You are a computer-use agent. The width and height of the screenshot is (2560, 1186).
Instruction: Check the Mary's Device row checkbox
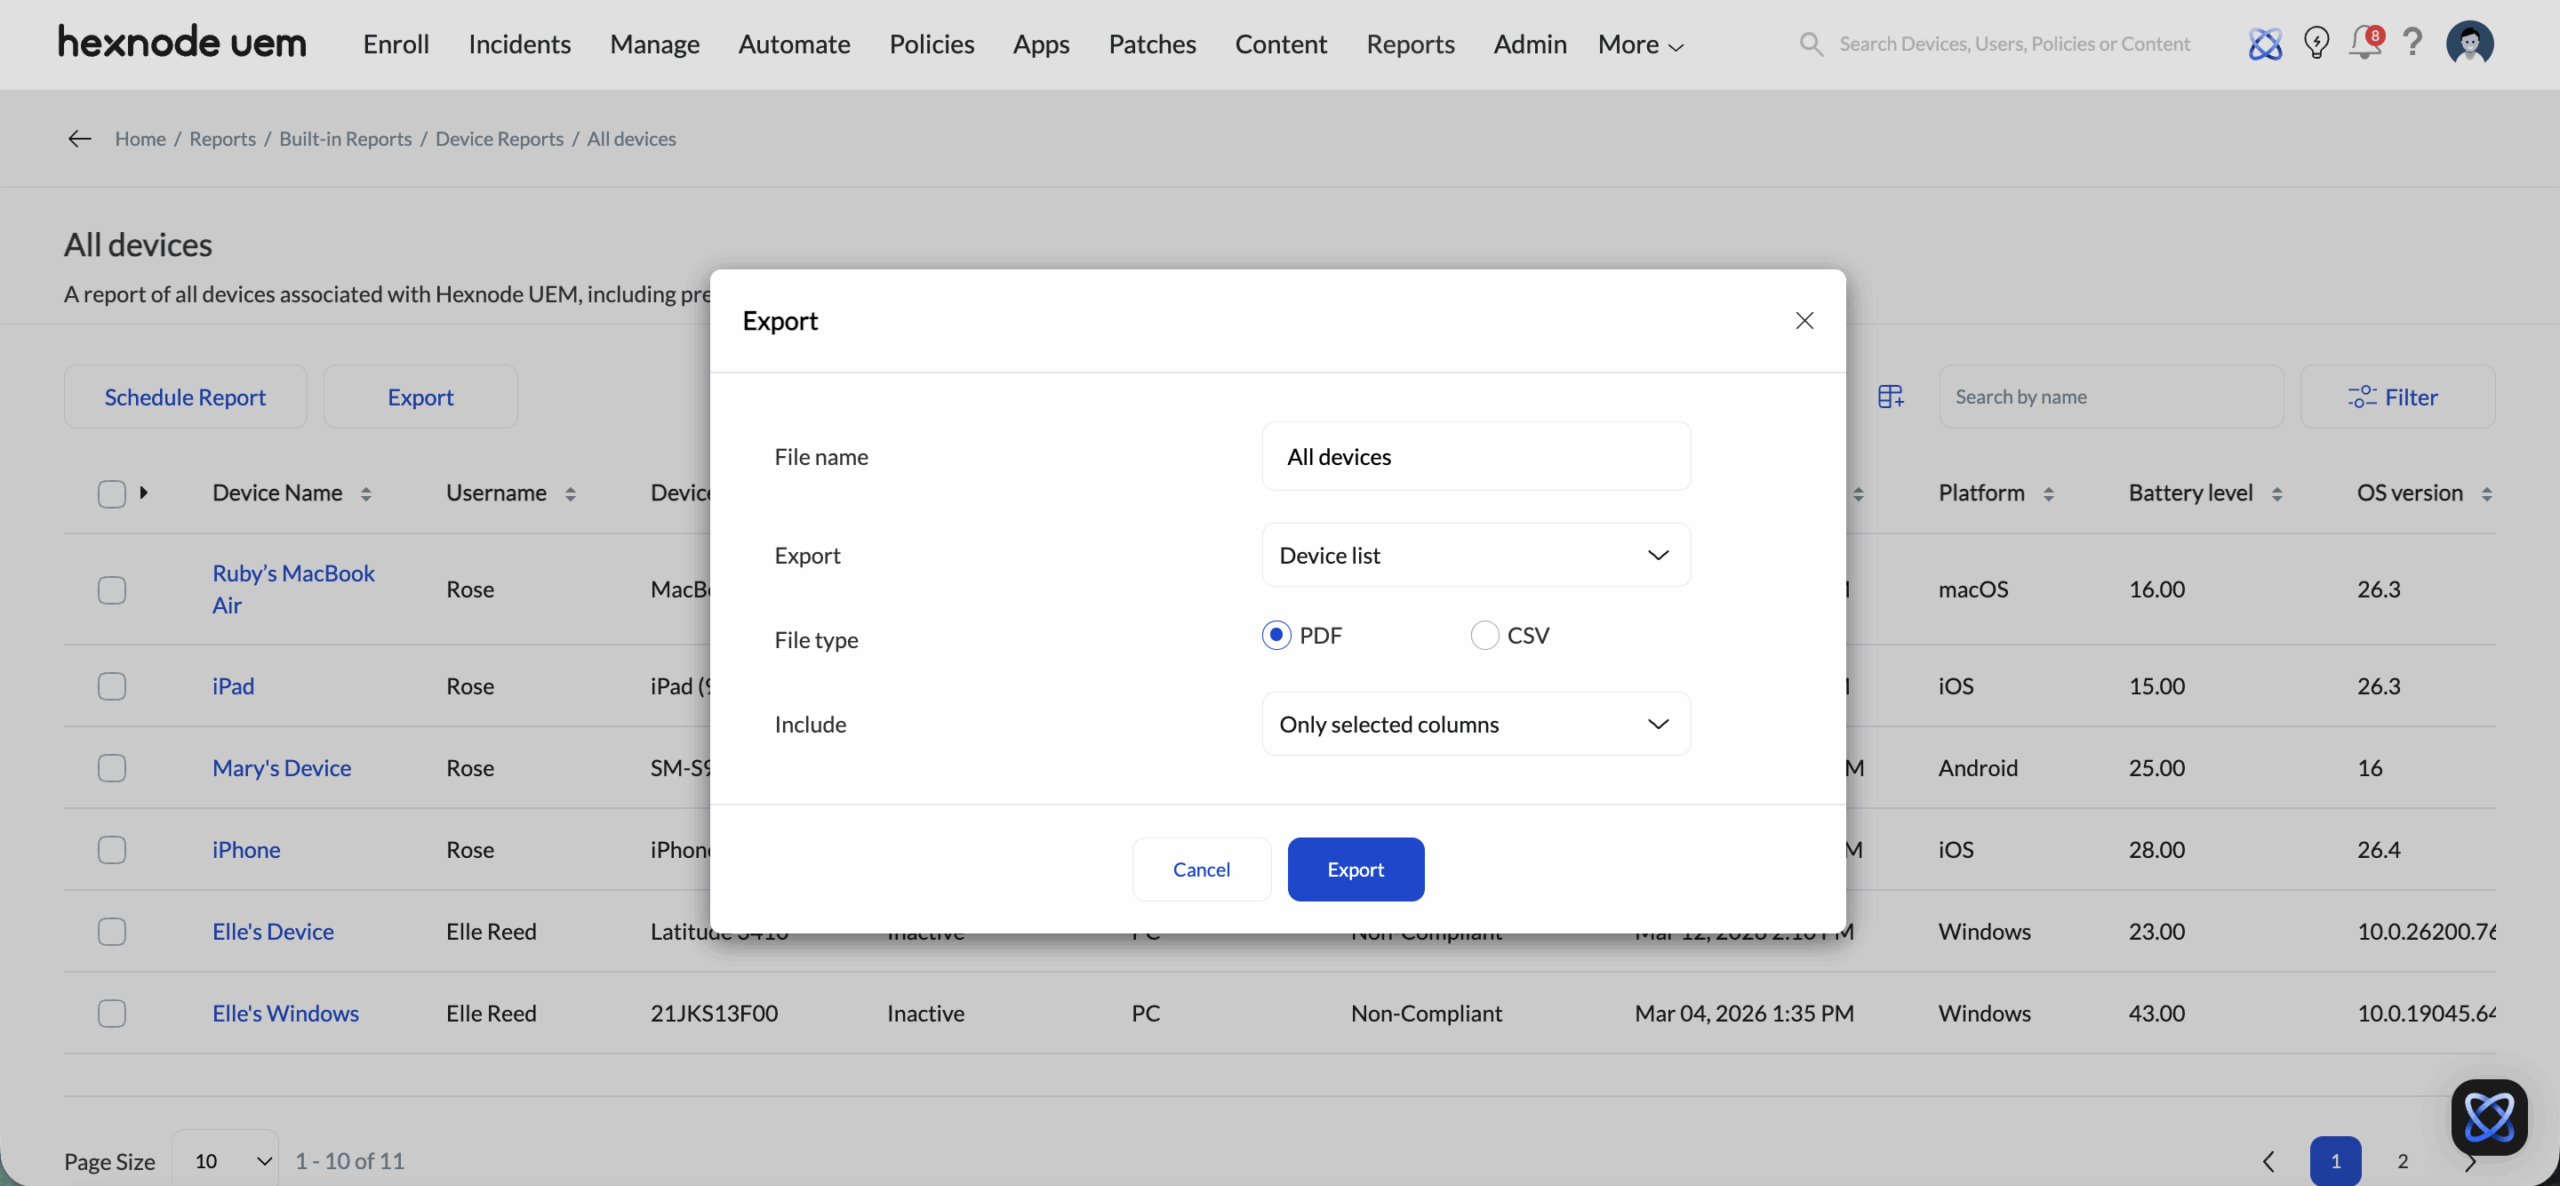pyautogui.click(x=112, y=768)
